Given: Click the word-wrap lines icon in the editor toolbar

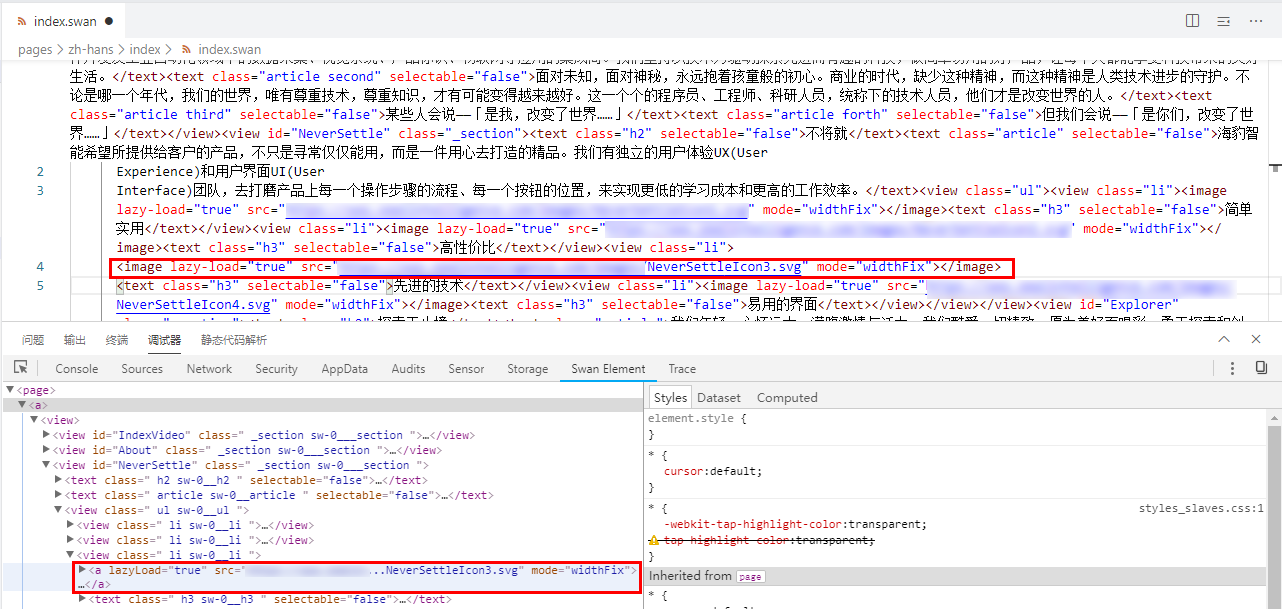Looking at the screenshot, I should [1223, 20].
